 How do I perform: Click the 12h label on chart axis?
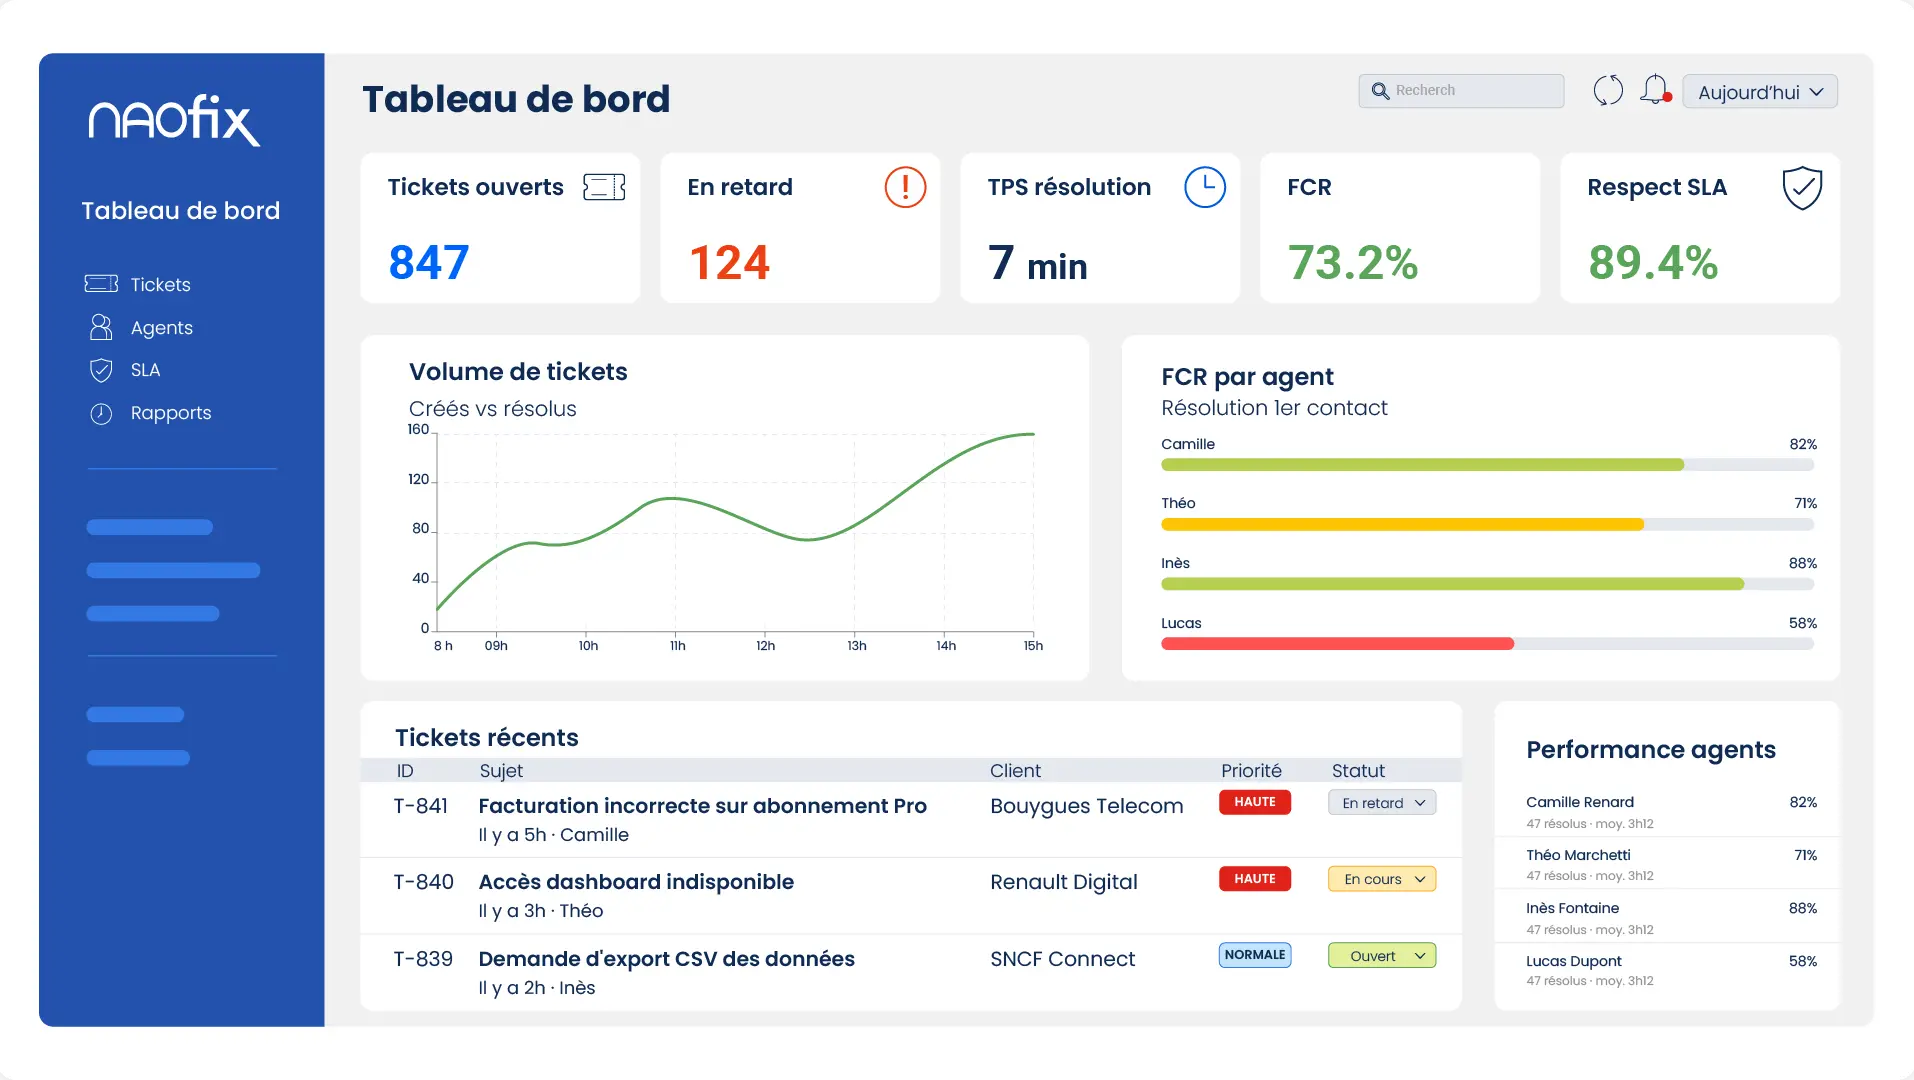(765, 646)
